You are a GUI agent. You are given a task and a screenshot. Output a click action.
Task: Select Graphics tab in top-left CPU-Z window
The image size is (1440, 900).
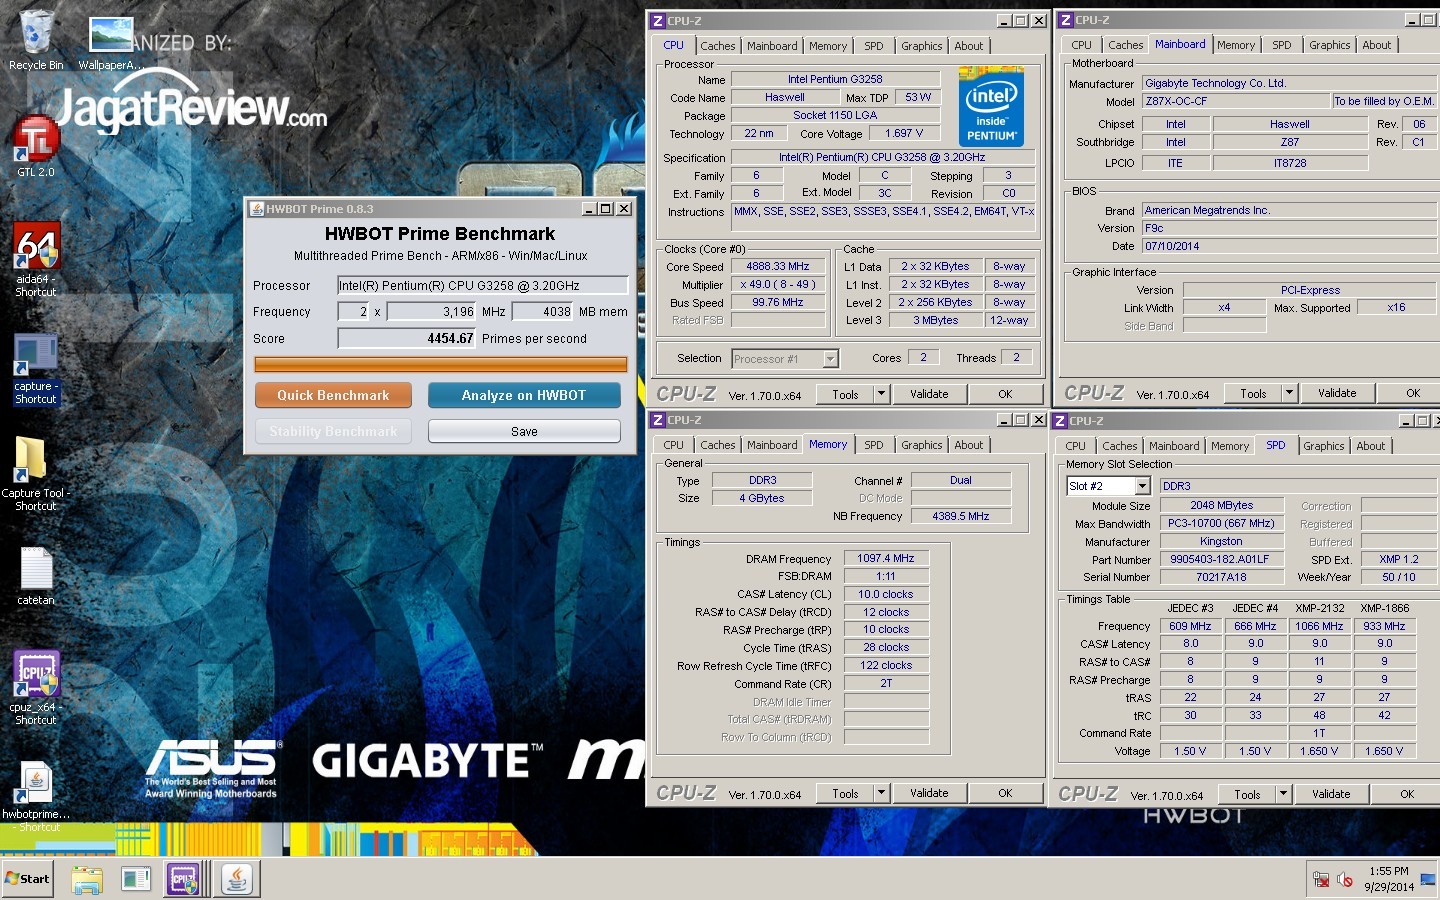pyautogui.click(x=921, y=46)
